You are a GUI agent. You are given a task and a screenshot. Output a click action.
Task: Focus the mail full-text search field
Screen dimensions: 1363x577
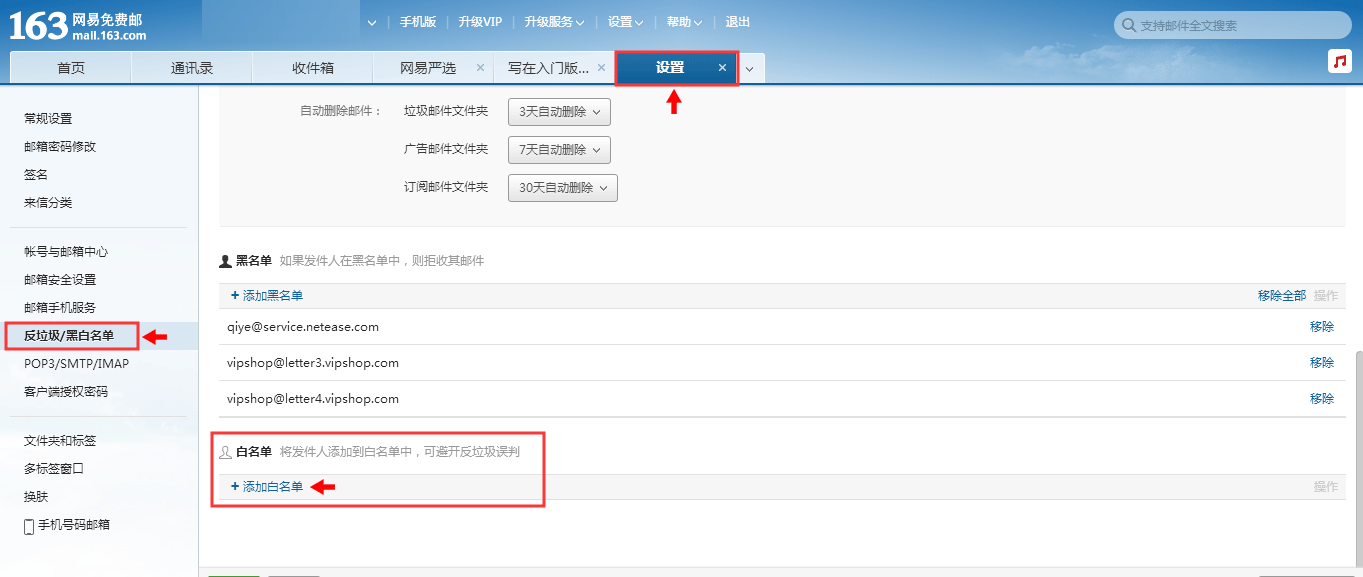tap(1233, 25)
